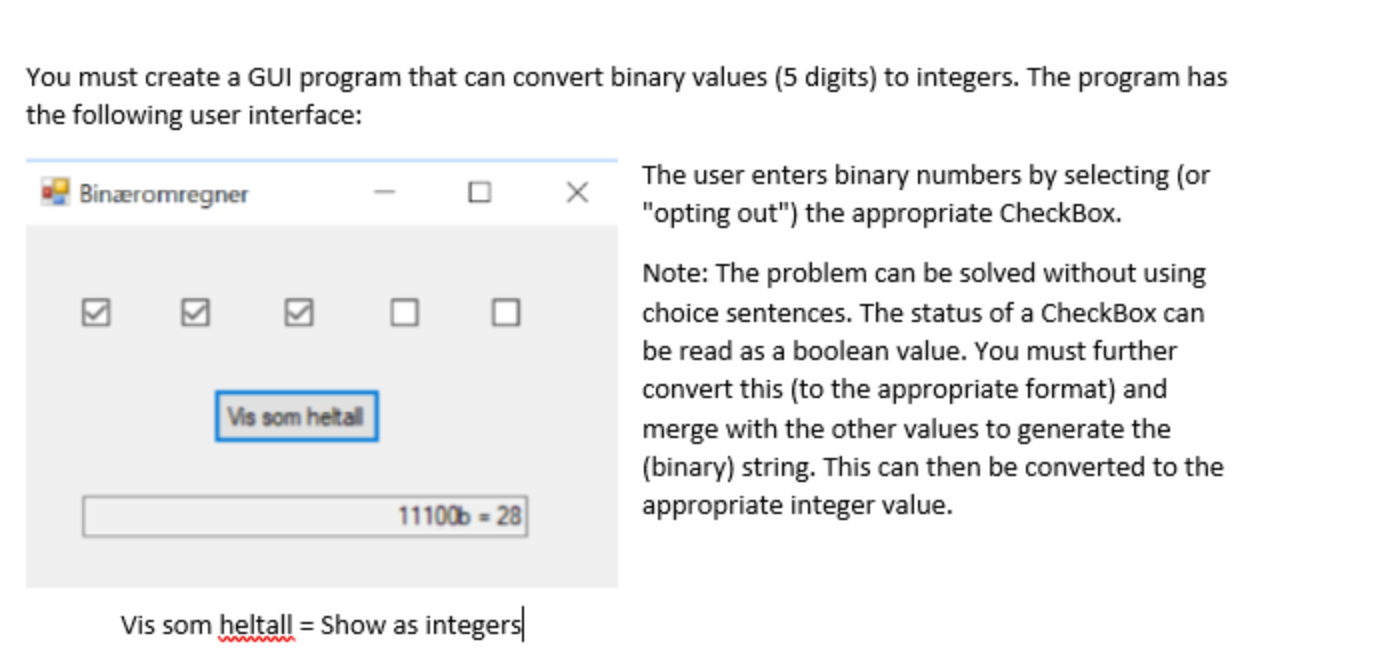Click the Binæromregner application icon

coord(54,192)
